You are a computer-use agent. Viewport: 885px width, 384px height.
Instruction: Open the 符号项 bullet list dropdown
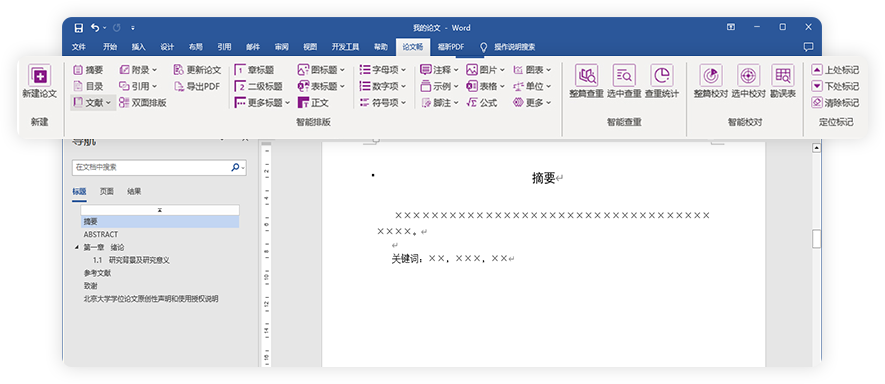[383, 103]
